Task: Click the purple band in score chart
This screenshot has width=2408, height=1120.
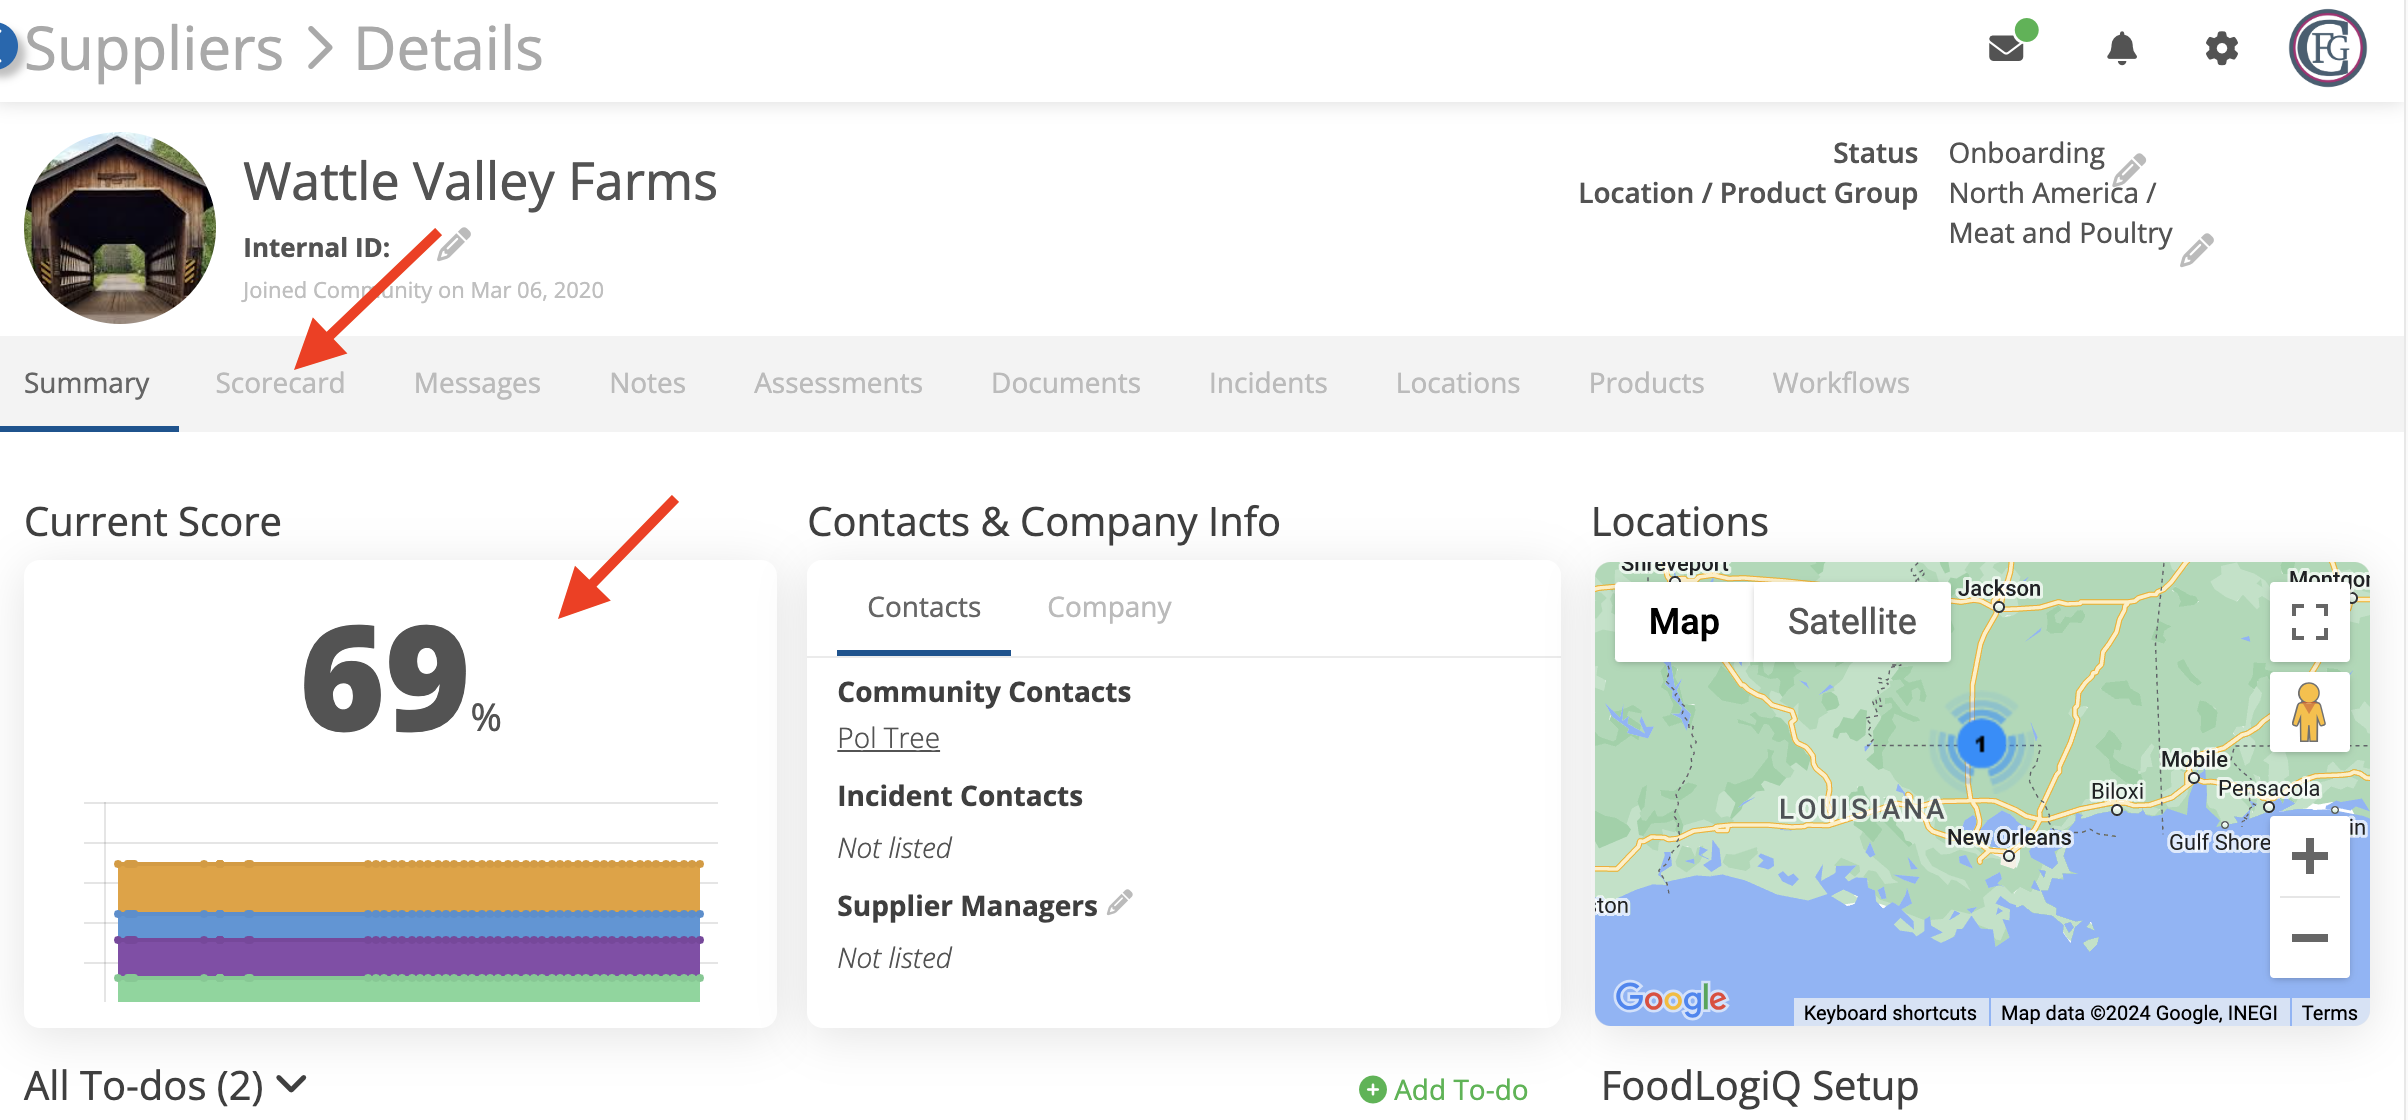Action: coord(408,958)
